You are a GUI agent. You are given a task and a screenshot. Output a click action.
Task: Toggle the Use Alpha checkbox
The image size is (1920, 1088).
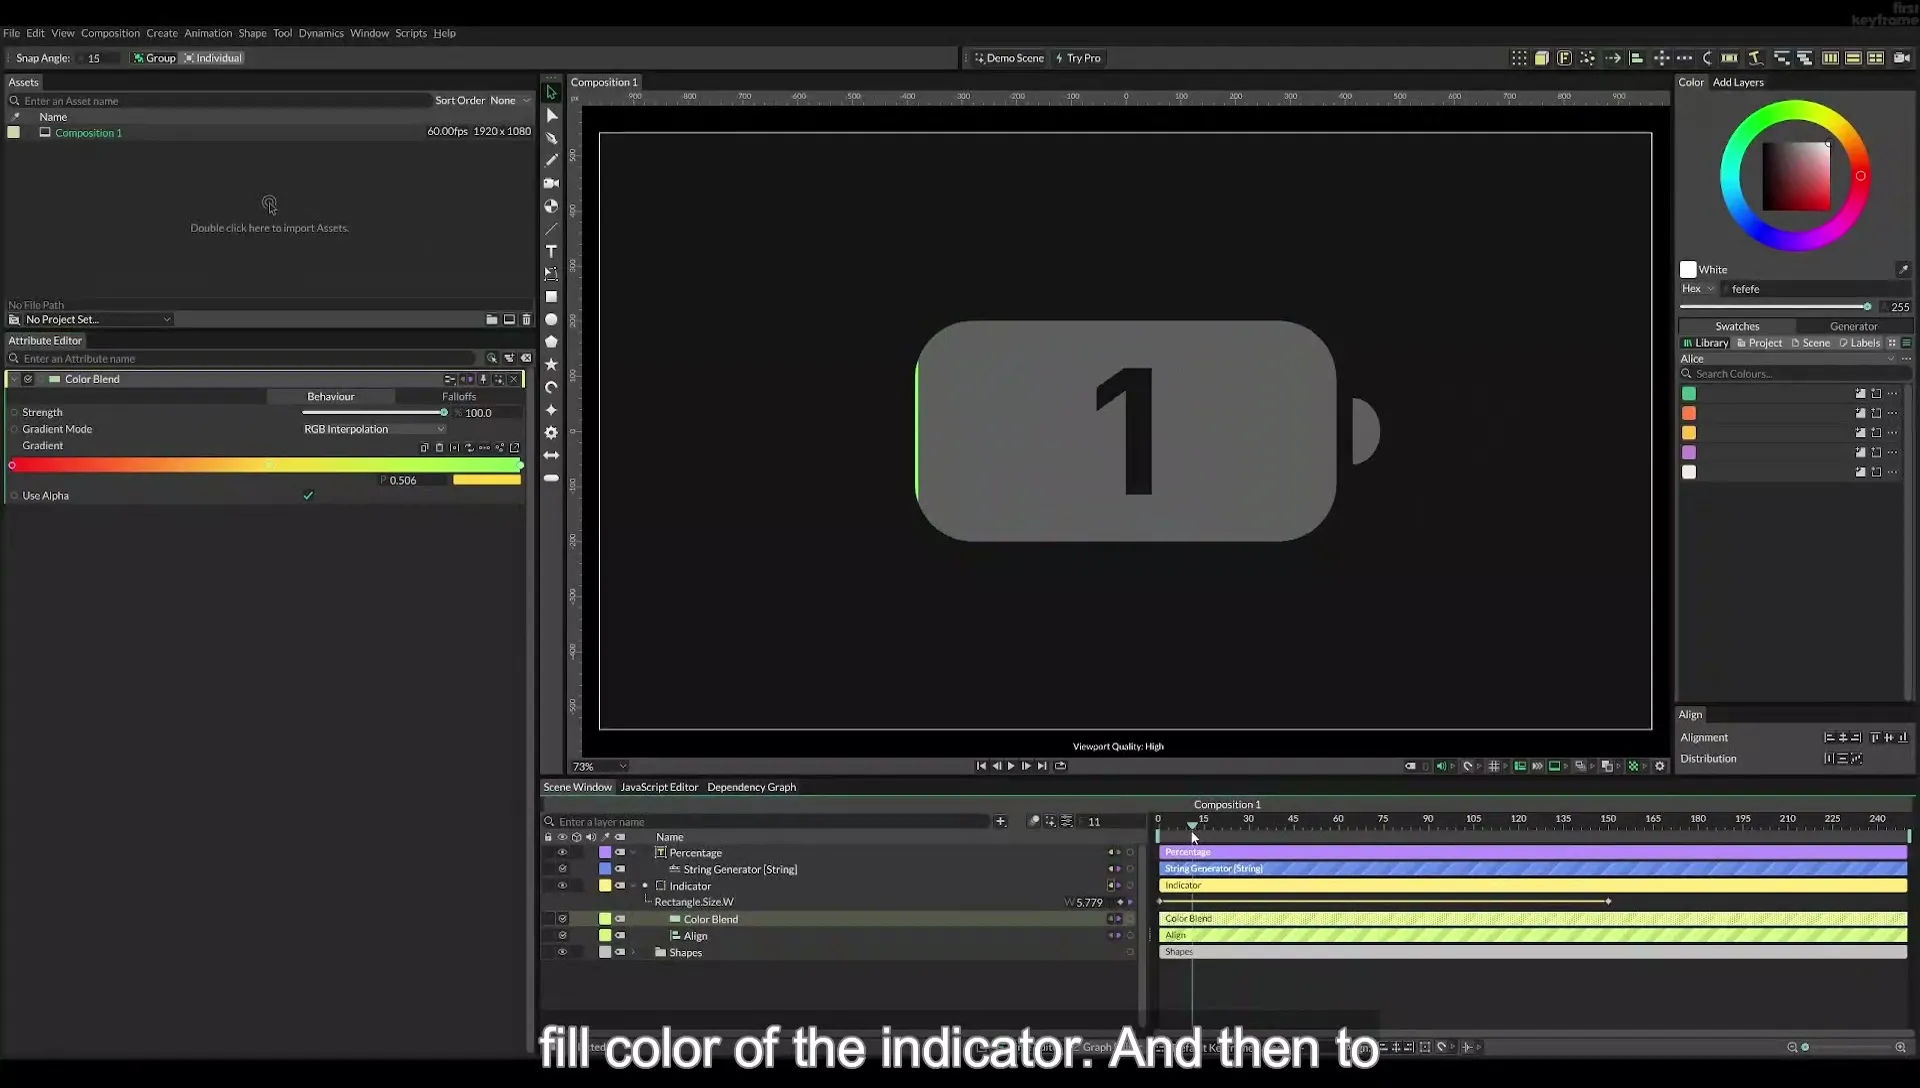(308, 496)
